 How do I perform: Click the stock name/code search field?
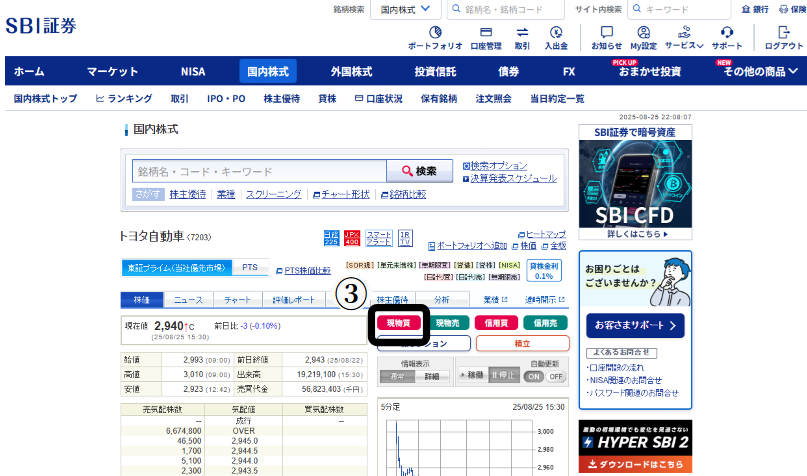tap(259, 171)
